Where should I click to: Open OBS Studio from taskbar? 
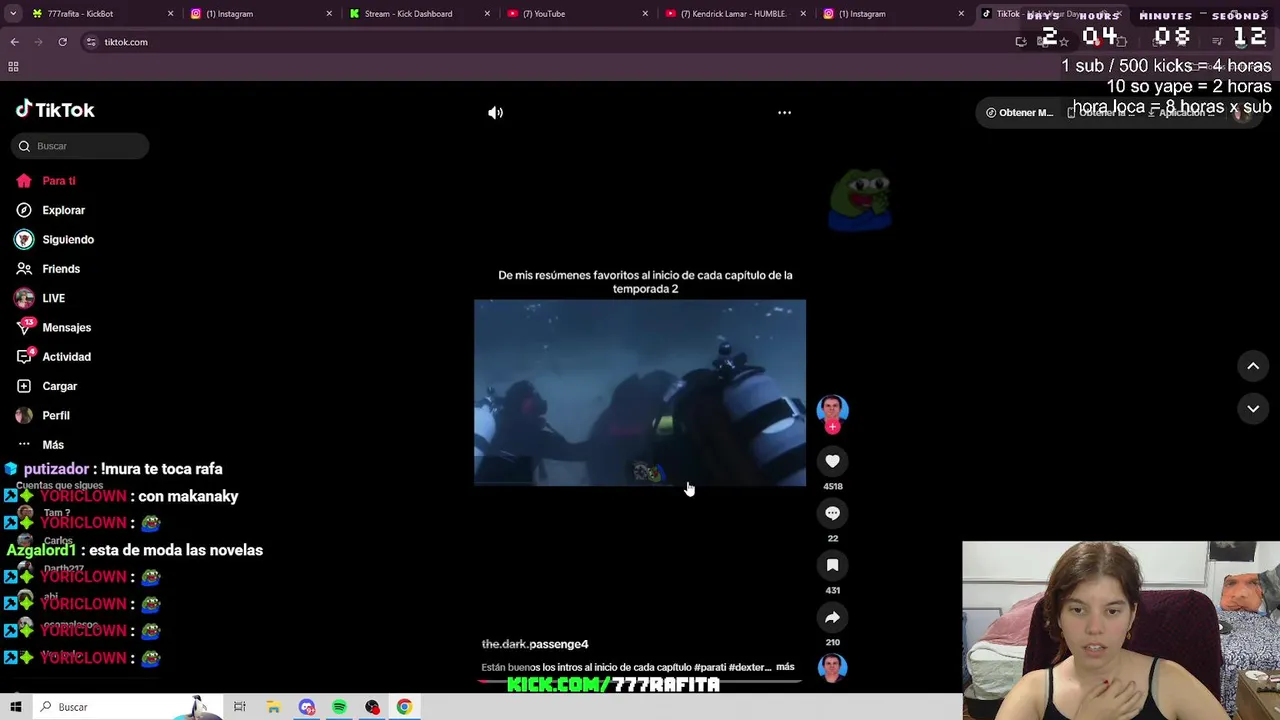372,707
